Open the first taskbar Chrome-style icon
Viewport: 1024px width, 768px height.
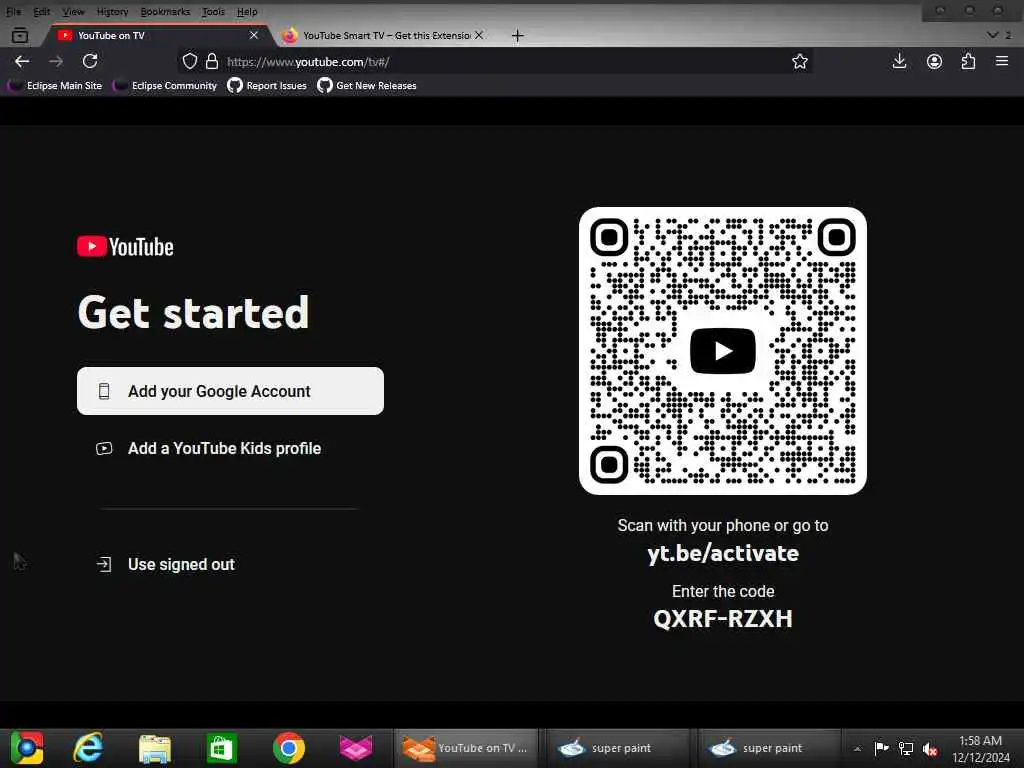(x=27, y=748)
